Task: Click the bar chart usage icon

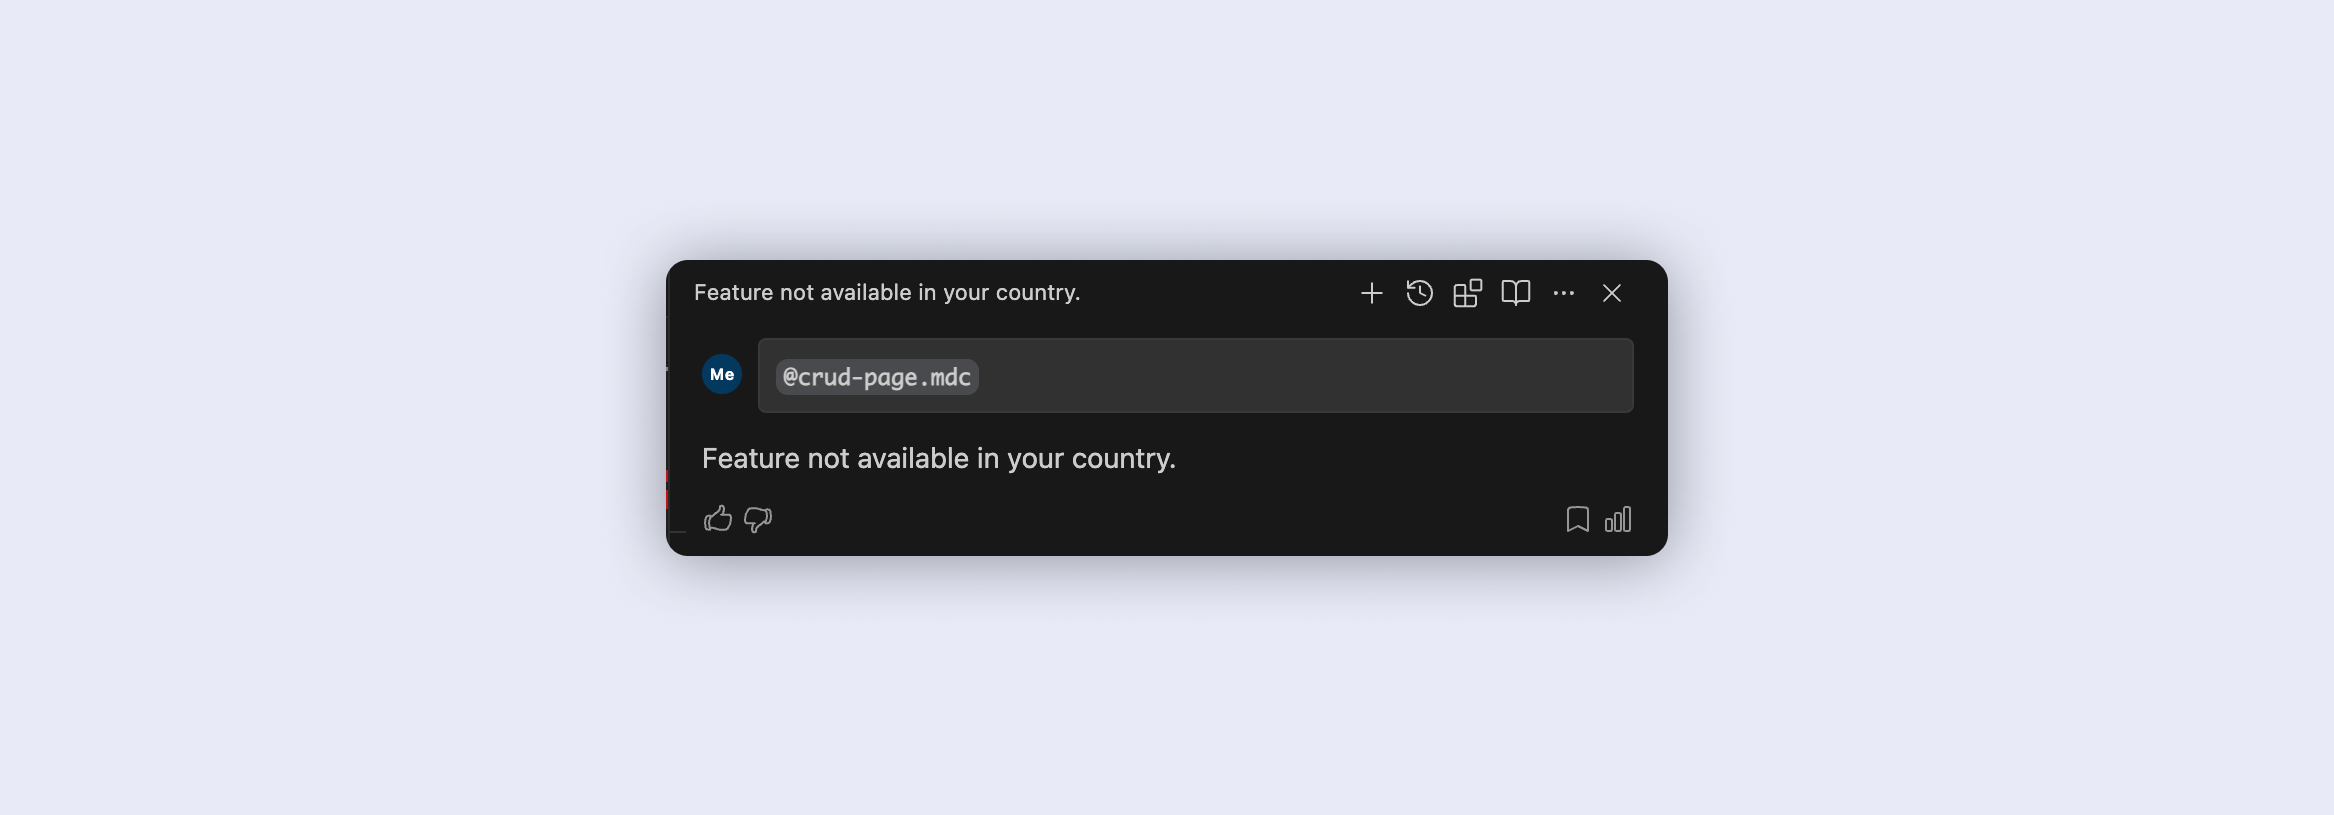Action: click(1618, 519)
